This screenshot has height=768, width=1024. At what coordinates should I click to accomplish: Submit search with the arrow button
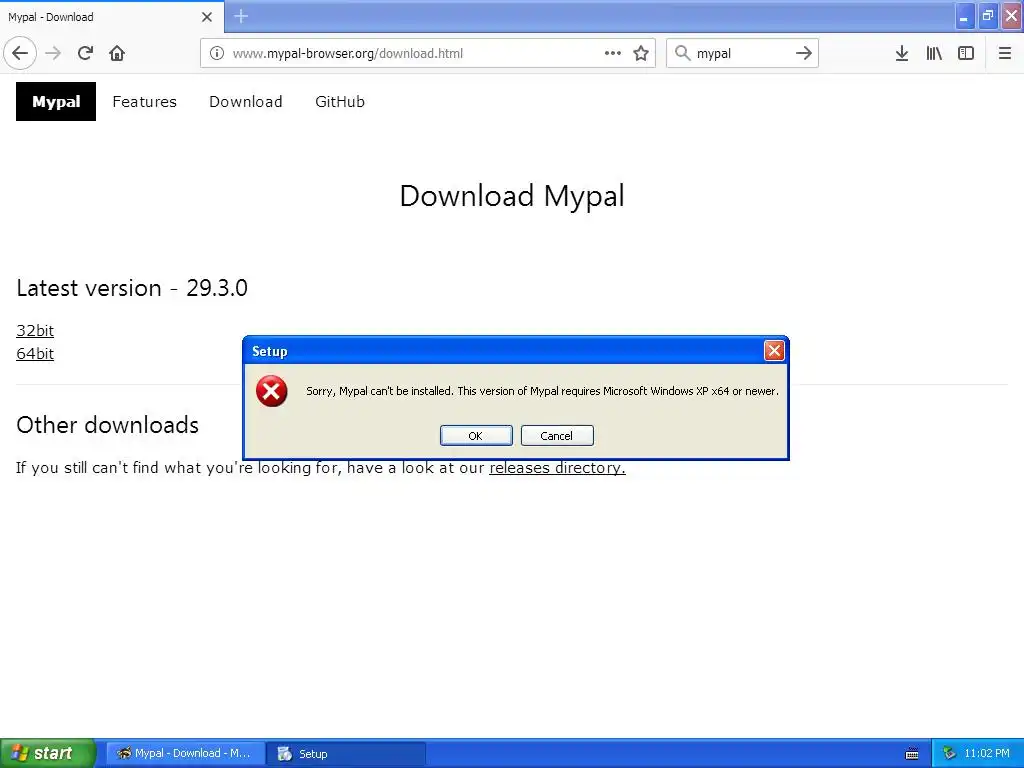tap(804, 53)
